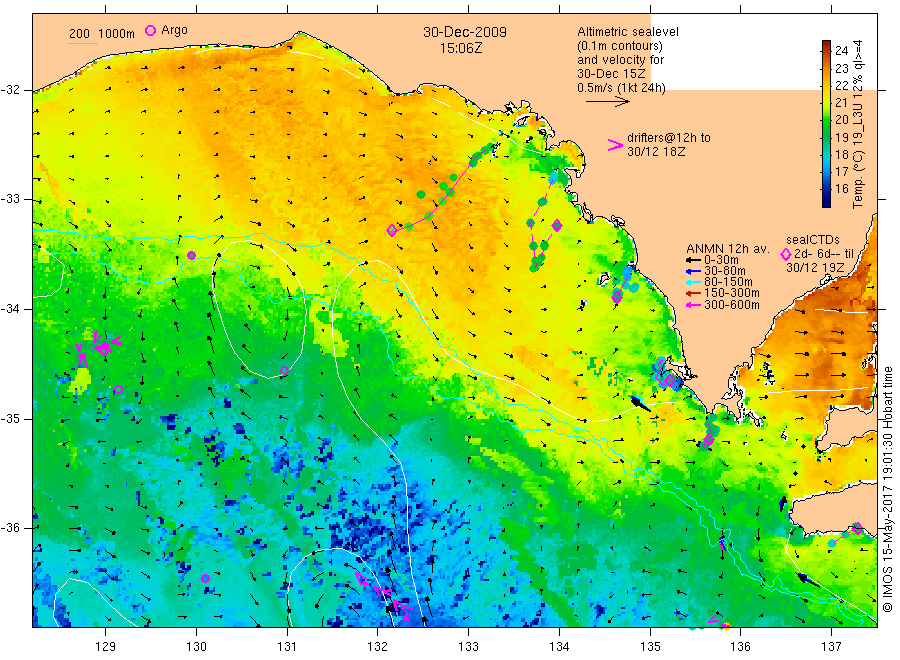
Task: Click the sealCTDs magenta diamond legend symbol
Action: [x=786, y=254]
